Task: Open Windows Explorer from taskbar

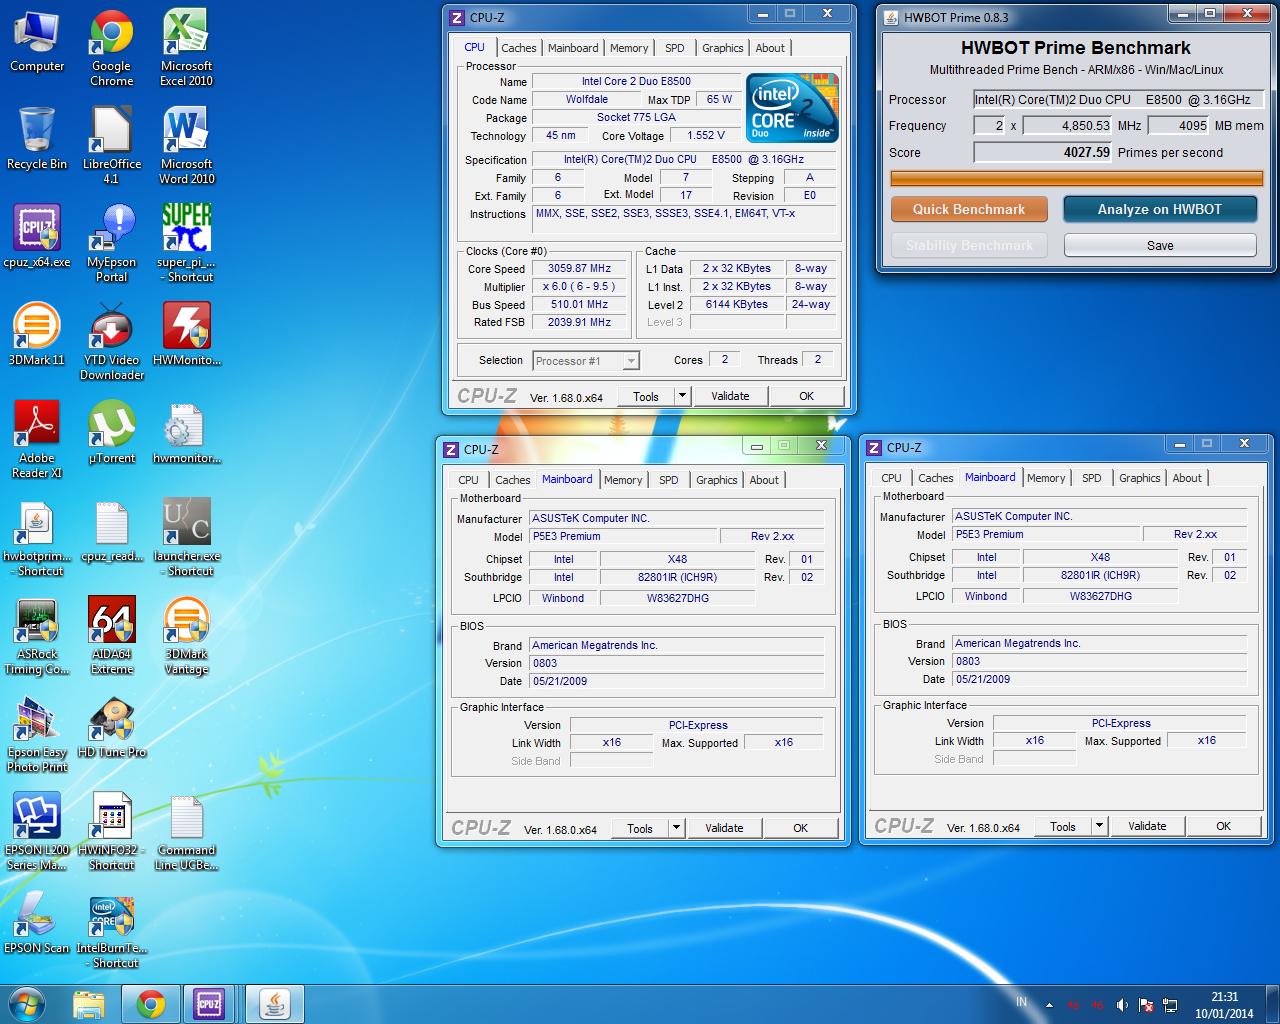Action: pyautogui.click(x=89, y=1004)
